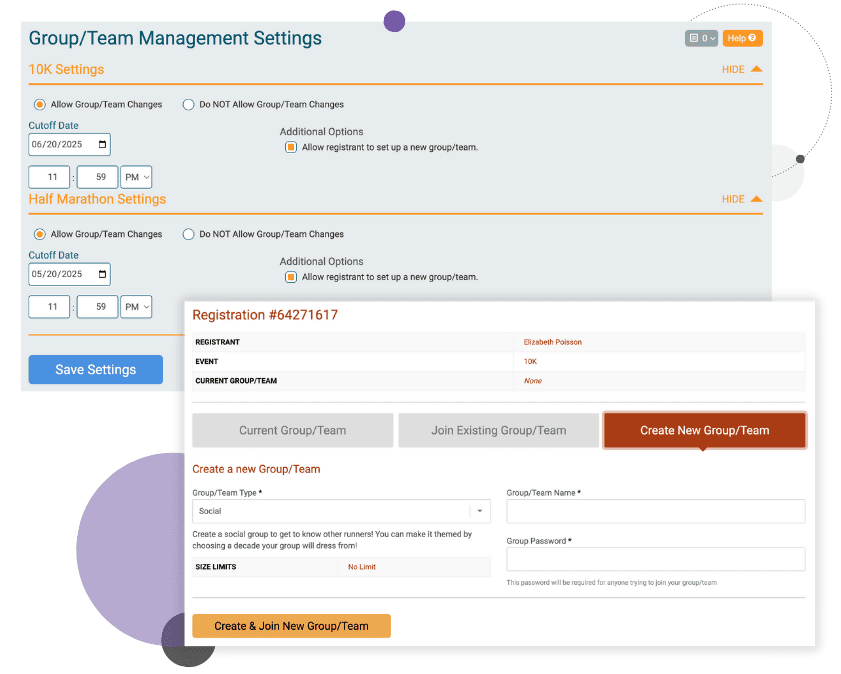Image resolution: width=841 pixels, height=674 pixels.
Task: Click the Half Marathon cutoff minutes field
Action: coord(98,307)
